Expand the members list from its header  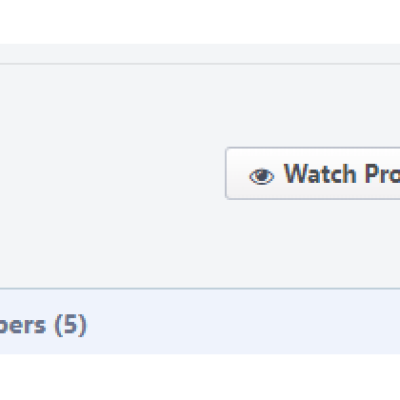coord(43,325)
